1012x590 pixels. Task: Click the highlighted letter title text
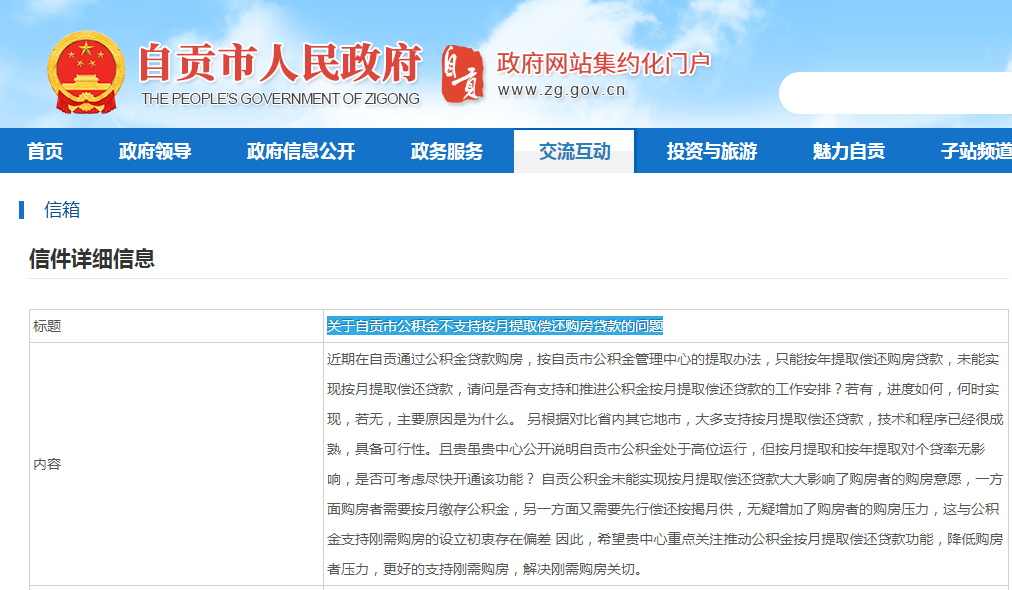(495, 326)
